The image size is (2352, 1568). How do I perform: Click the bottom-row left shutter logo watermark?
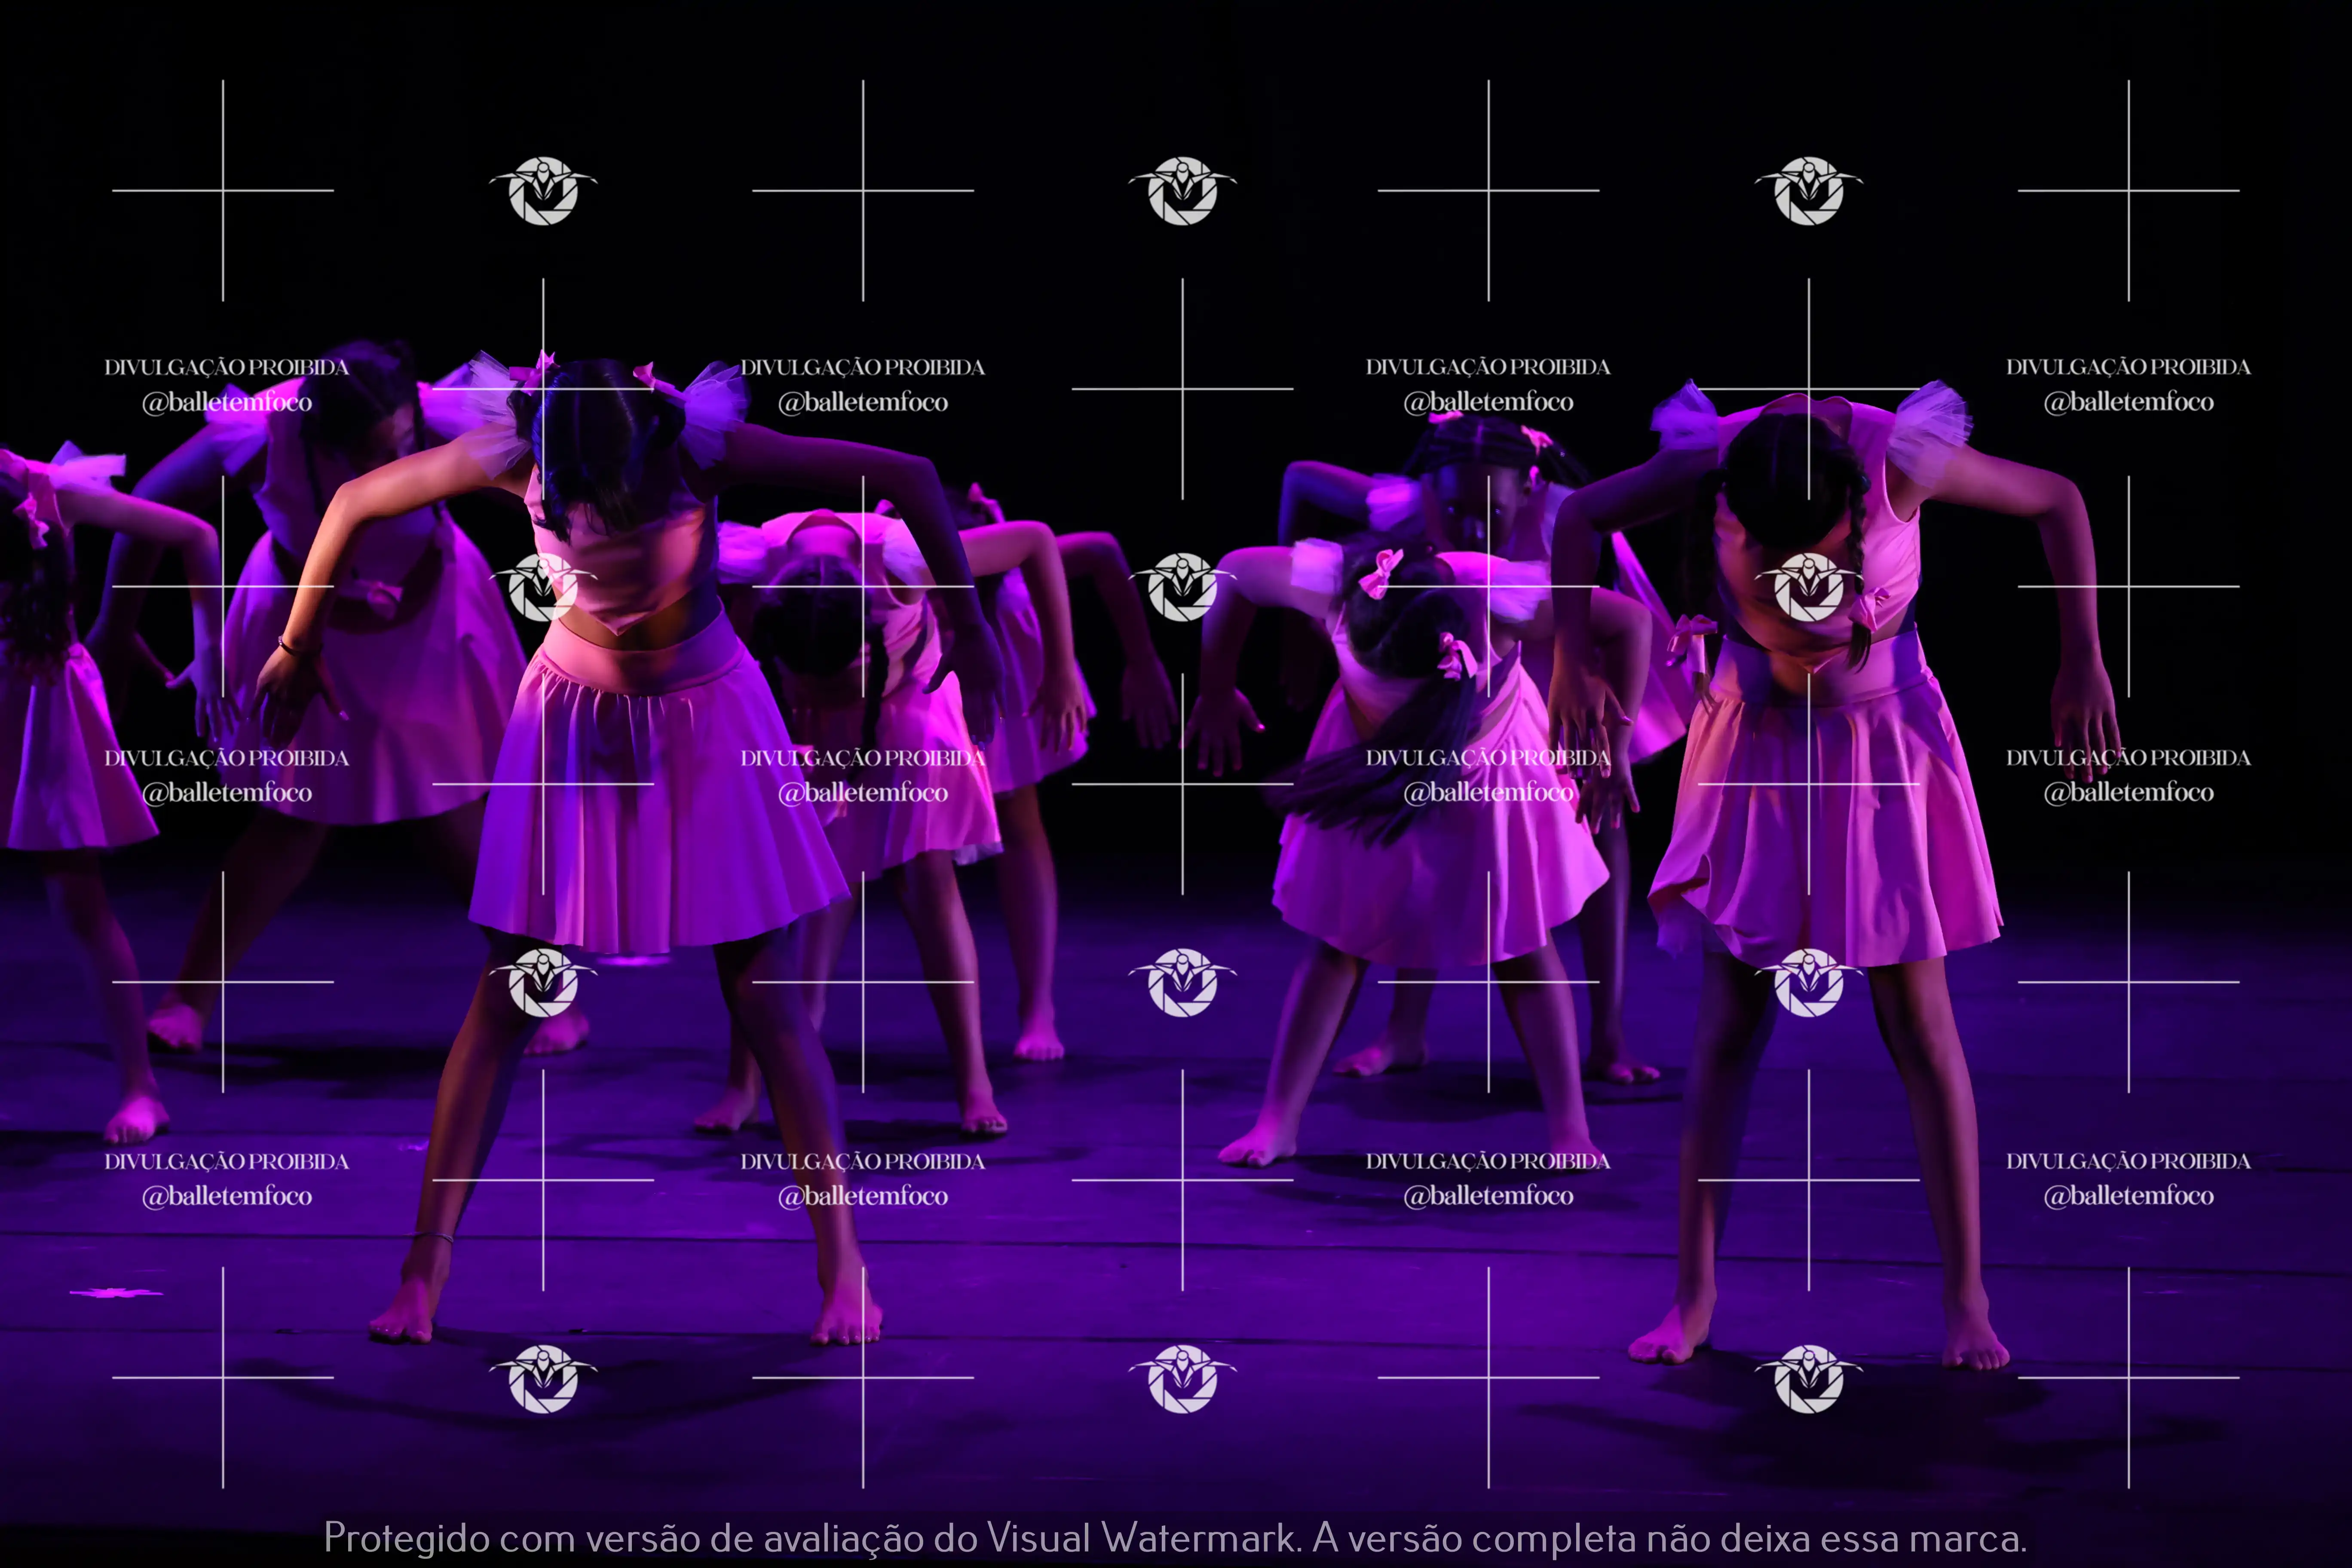[x=543, y=1378]
